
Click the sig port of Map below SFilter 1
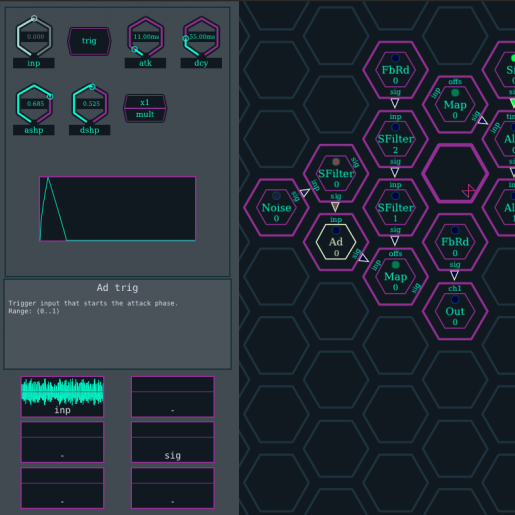pyautogui.click(x=416, y=288)
